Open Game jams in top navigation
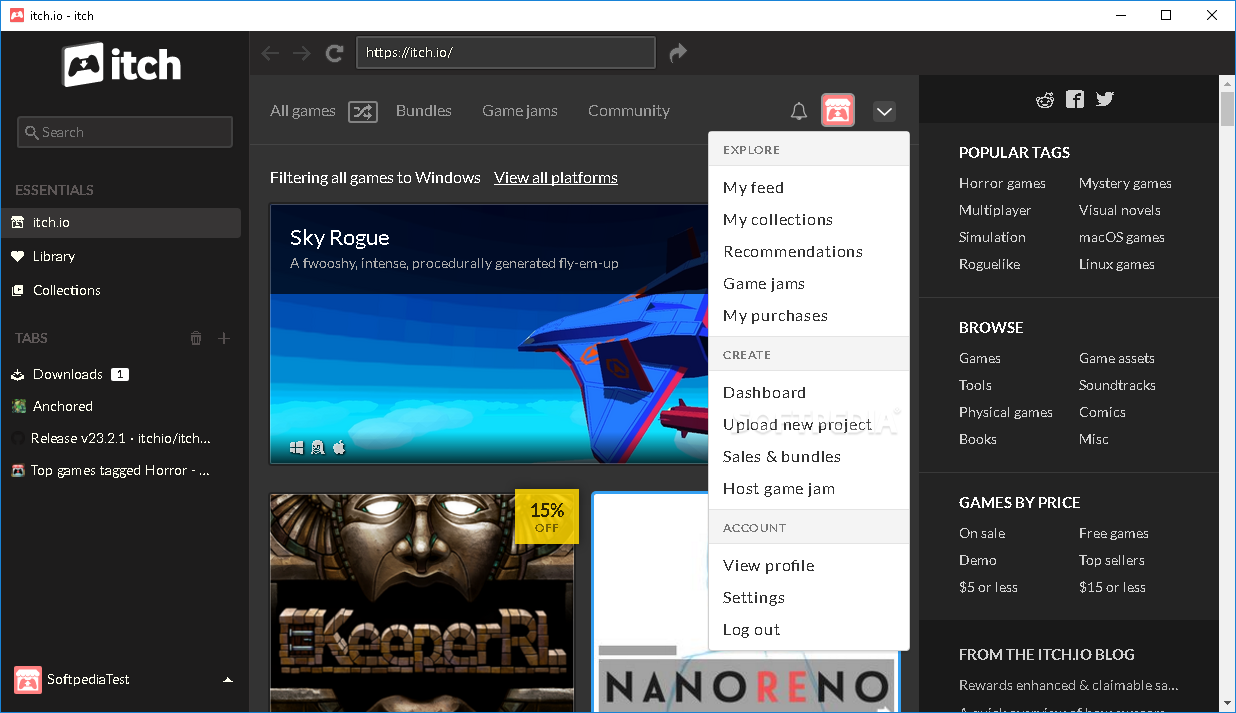Image resolution: width=1236 pixels, height=713 pixels. pos(520,111)
